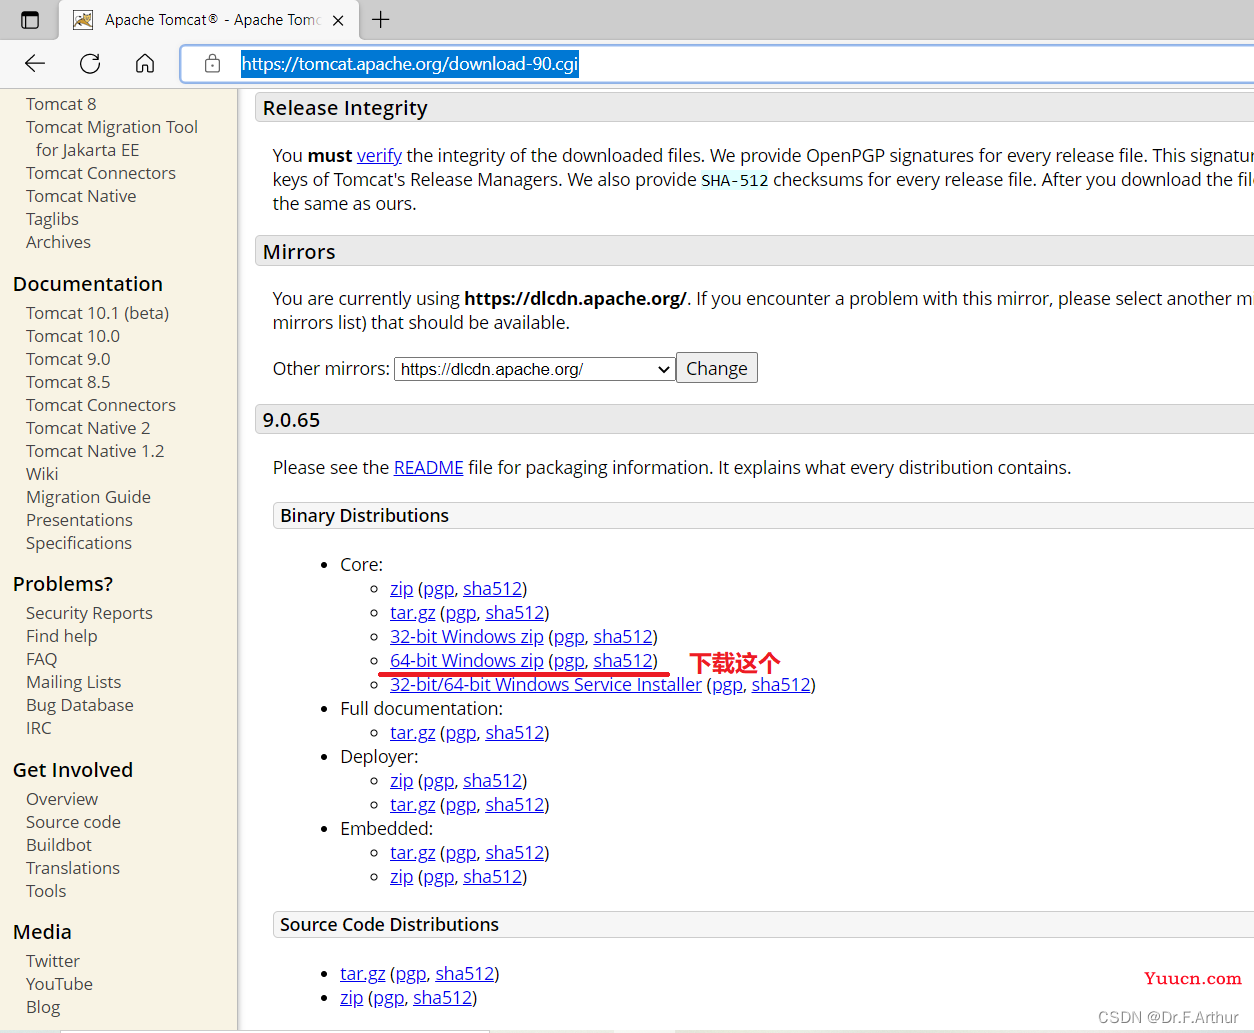This screenshot has width=1254, height=1033.
Task: Open the Find help link
Action: tap(62, 636)
